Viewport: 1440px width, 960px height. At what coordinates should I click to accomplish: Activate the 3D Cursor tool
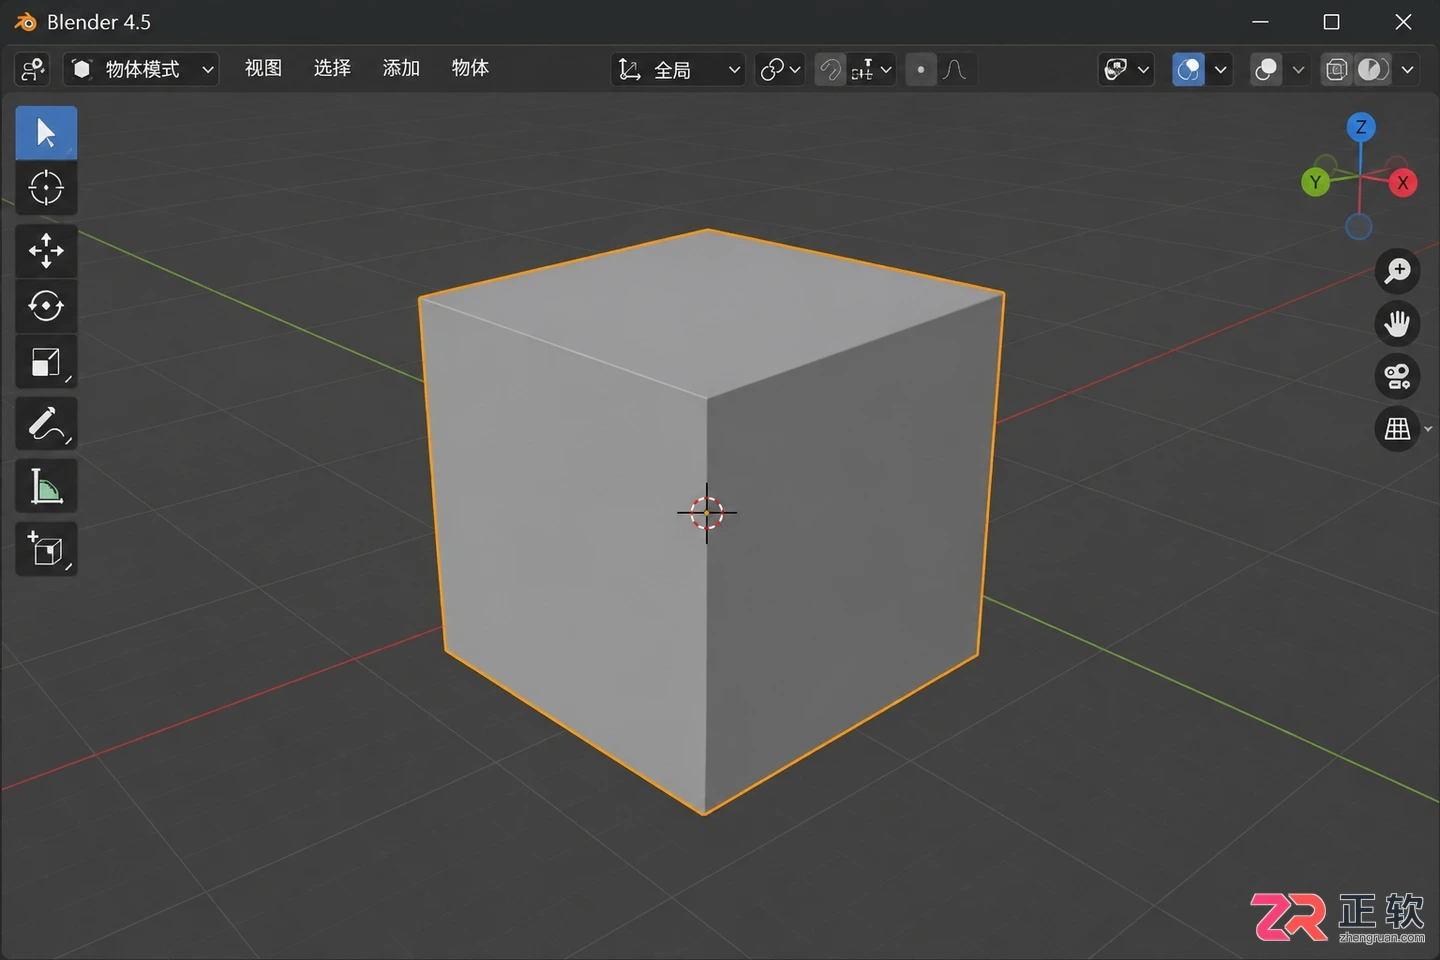pos(46,188)
